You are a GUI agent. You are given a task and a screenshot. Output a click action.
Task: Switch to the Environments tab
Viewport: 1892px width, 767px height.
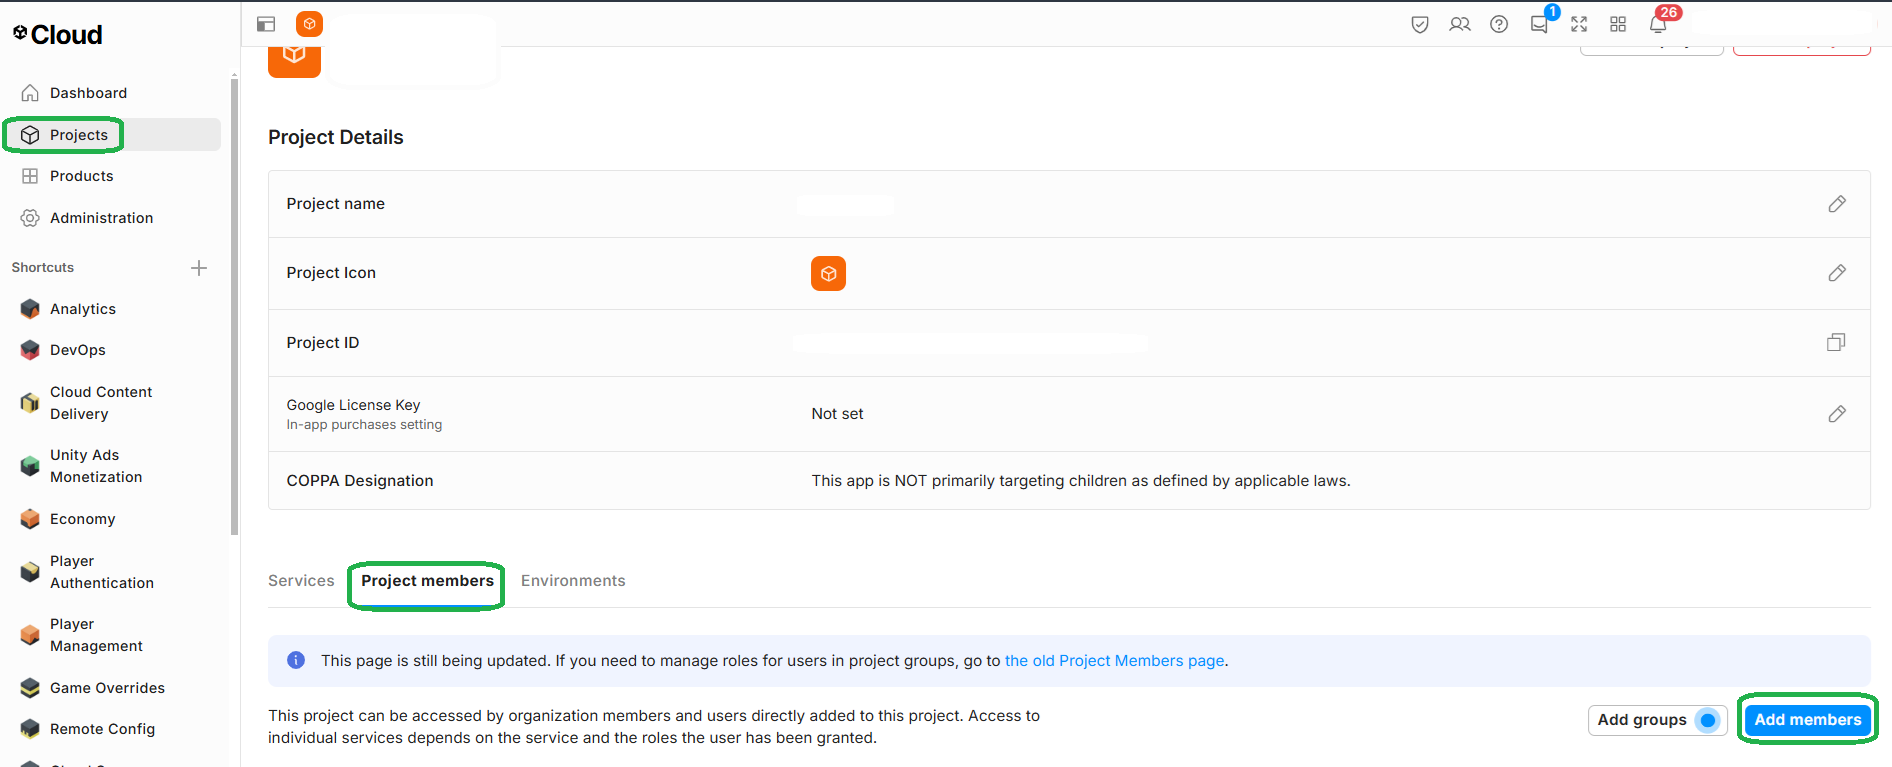tap(573, 581)
